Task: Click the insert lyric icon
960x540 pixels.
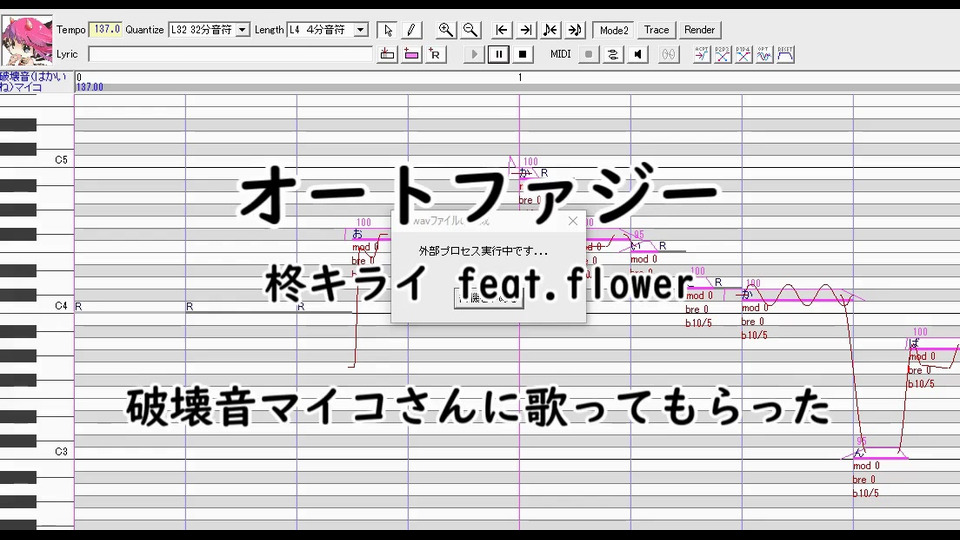Action: [x=387, y=54]
